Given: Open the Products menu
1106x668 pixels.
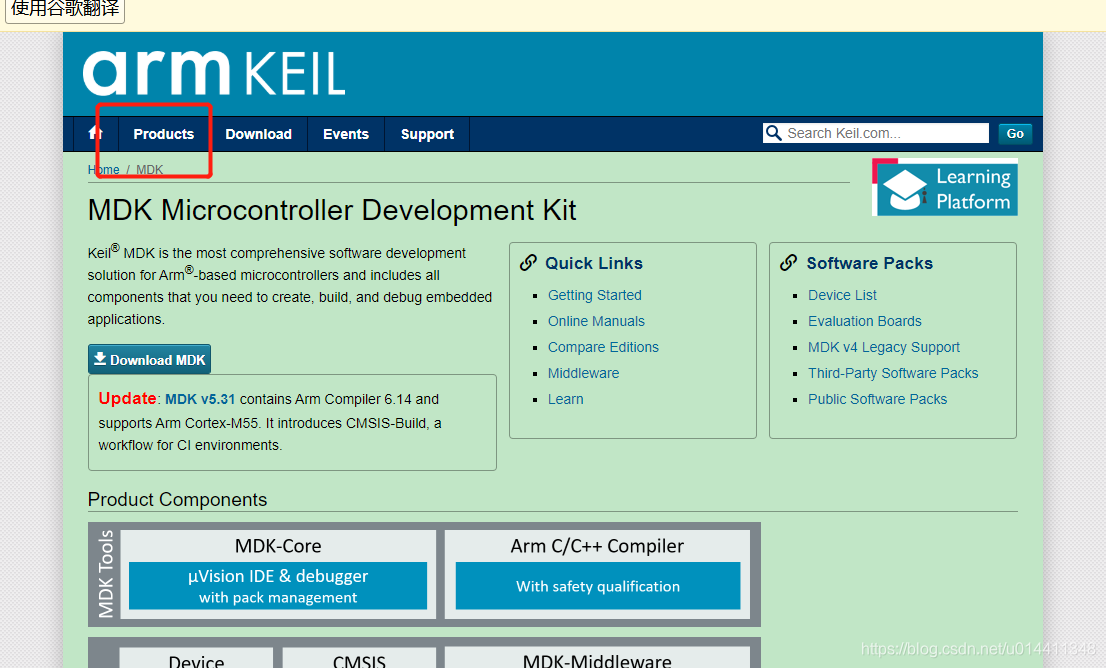Looking at the screenshot, I should tap(164, 134).
